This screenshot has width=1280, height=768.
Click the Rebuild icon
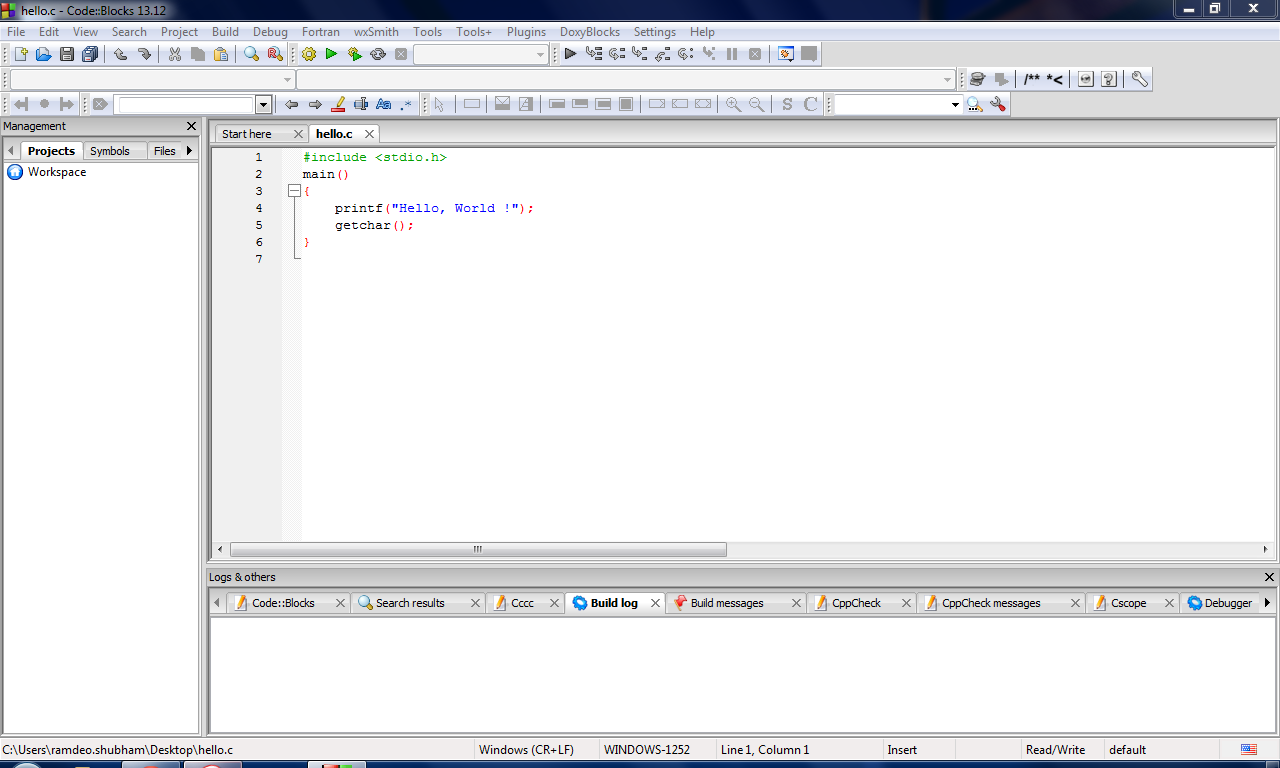coord(378,54)
